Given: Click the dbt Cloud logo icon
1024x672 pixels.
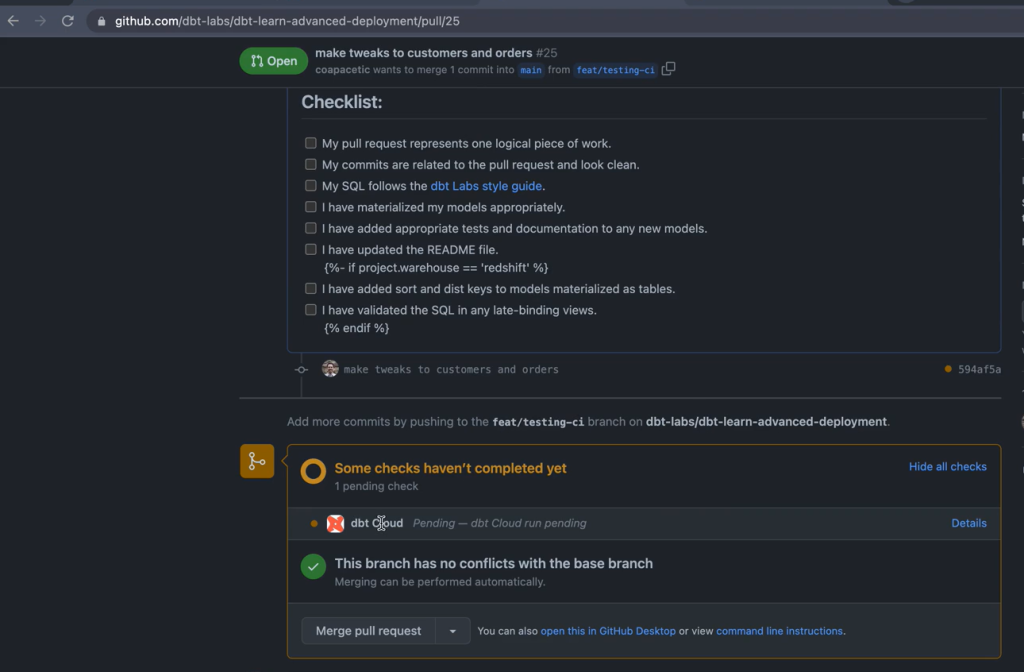Looking at the screenshot, I should tap(336, 523).
